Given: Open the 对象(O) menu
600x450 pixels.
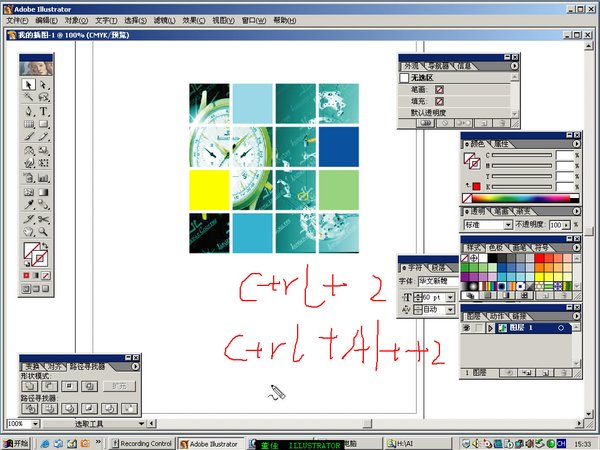Looking at the screenshot, I should pos(76,20).
